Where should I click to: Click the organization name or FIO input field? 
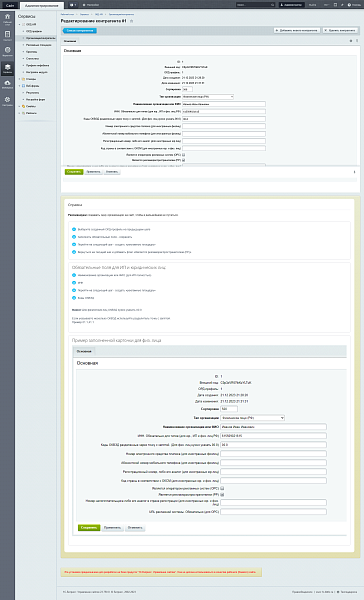224,104
